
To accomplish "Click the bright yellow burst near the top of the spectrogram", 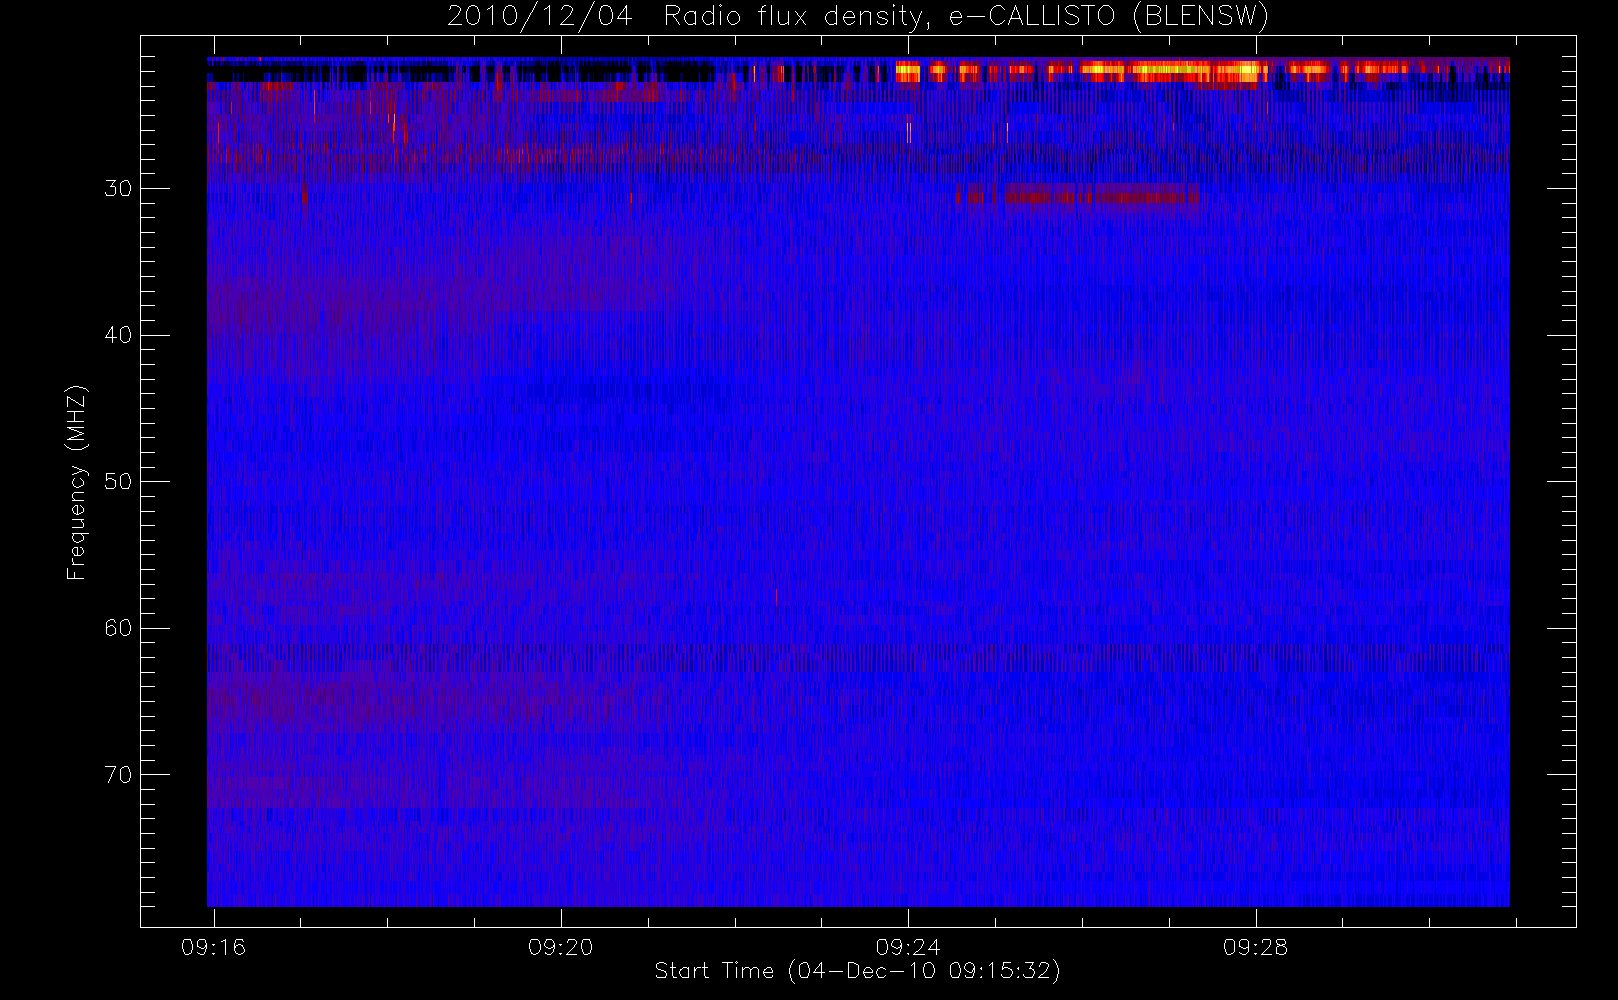I will click(1175, 71).
